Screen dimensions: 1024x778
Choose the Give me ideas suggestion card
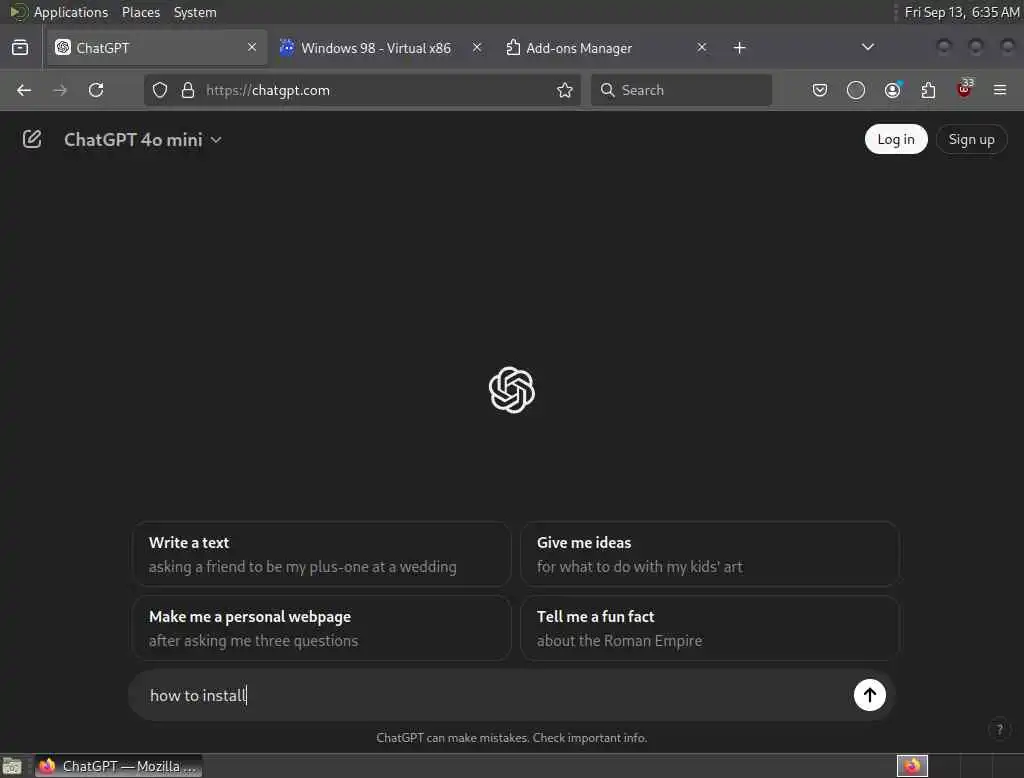(x=709, y=554)
